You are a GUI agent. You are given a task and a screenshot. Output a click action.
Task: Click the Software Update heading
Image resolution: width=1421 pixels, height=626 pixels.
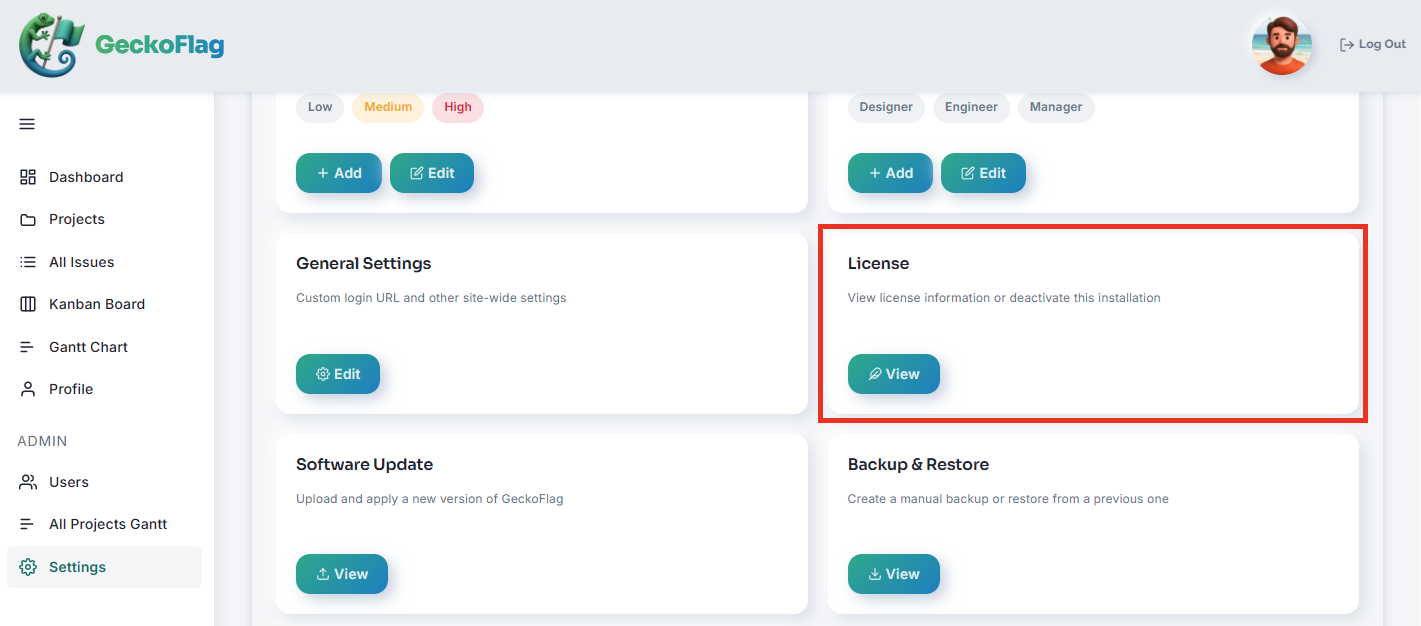365,465
